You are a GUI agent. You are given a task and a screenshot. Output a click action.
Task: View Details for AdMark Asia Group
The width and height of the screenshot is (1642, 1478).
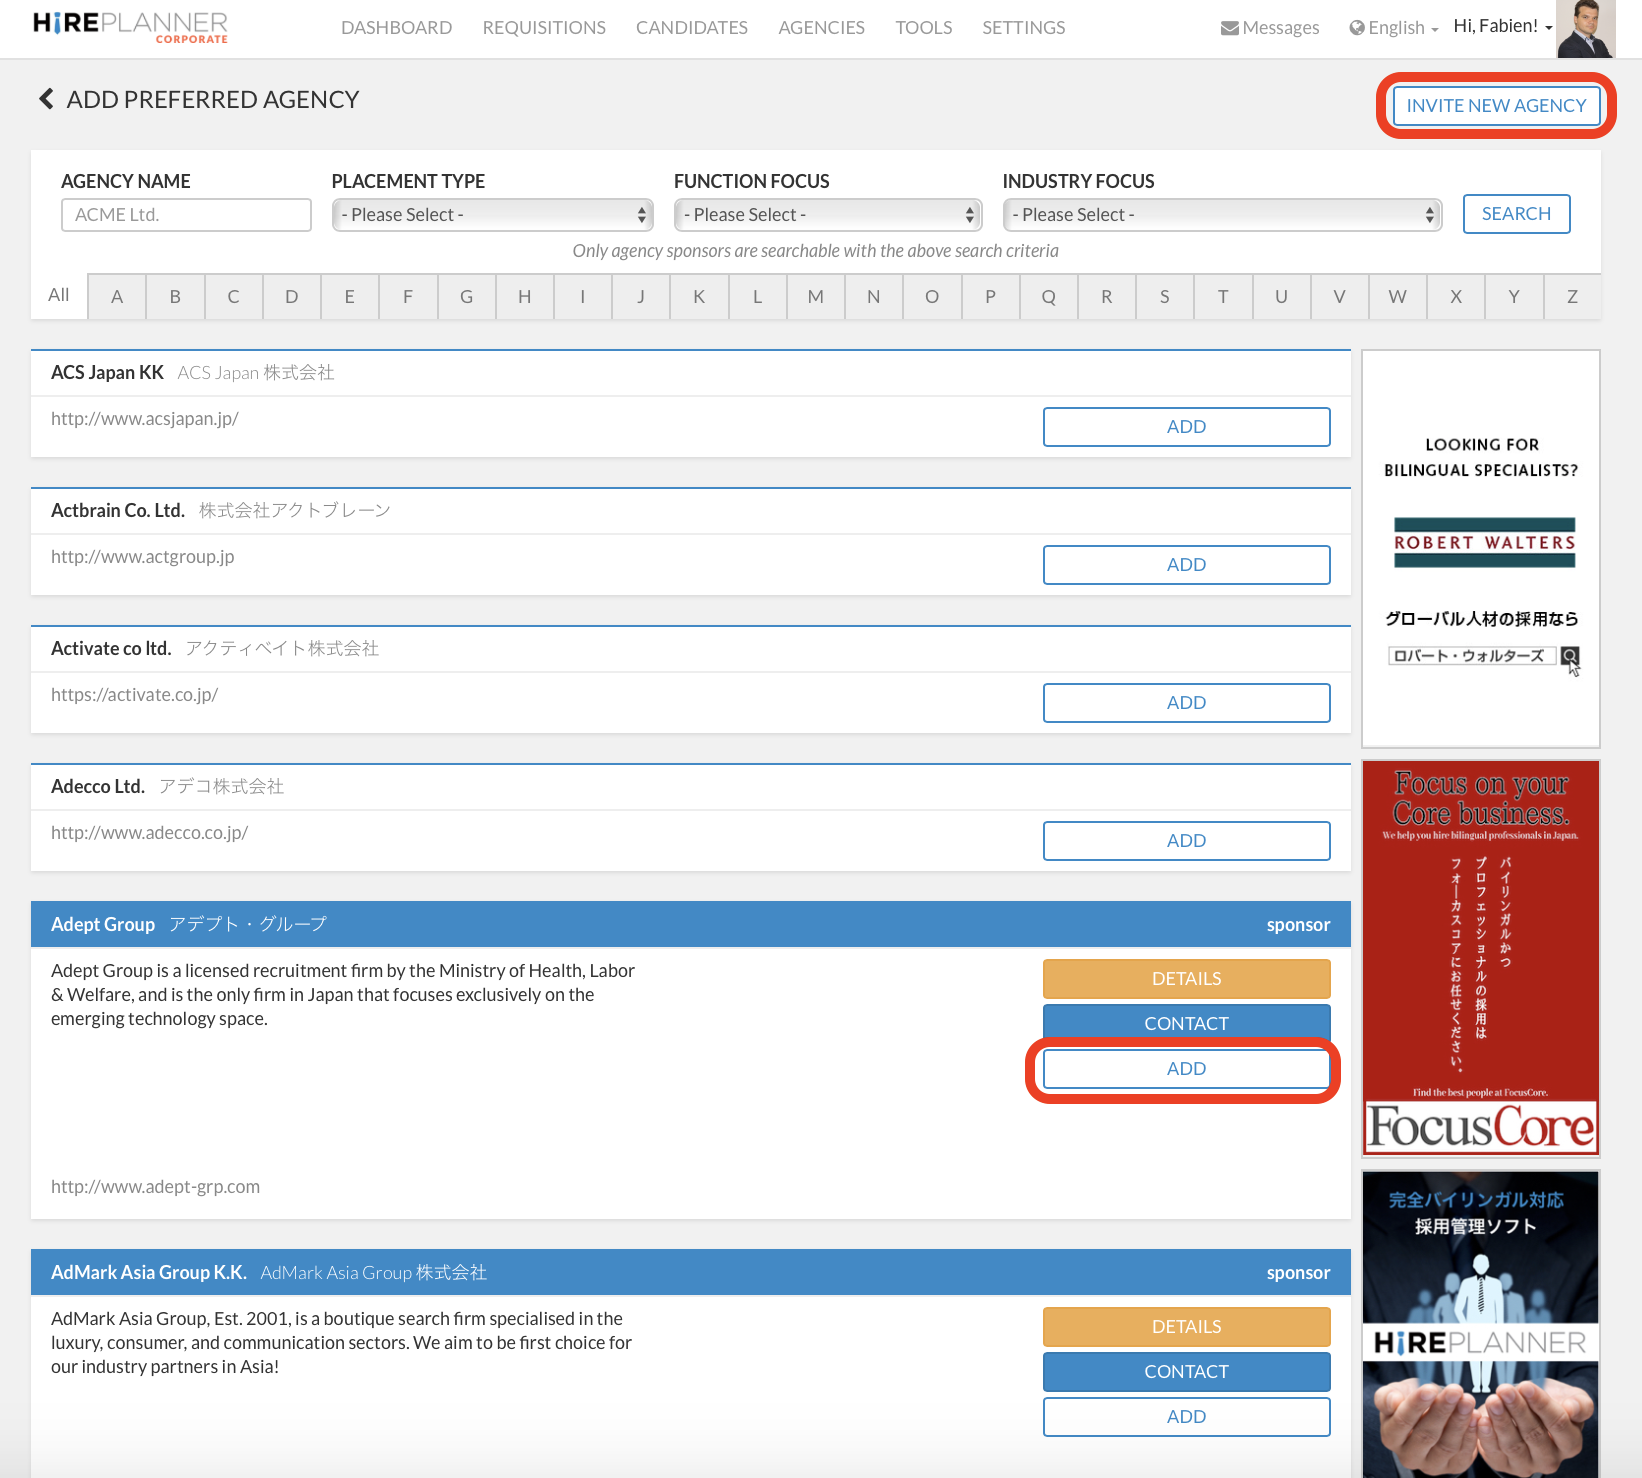(1186, 1327)
